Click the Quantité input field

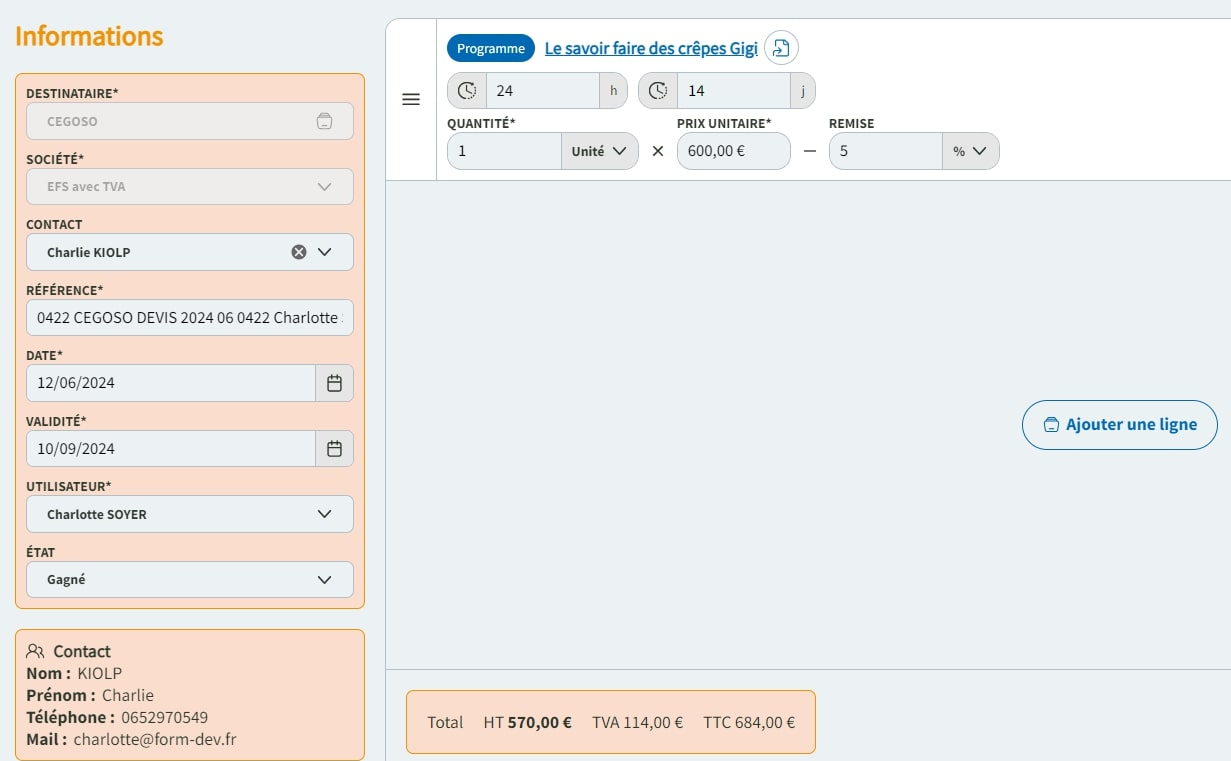[504, 151]
